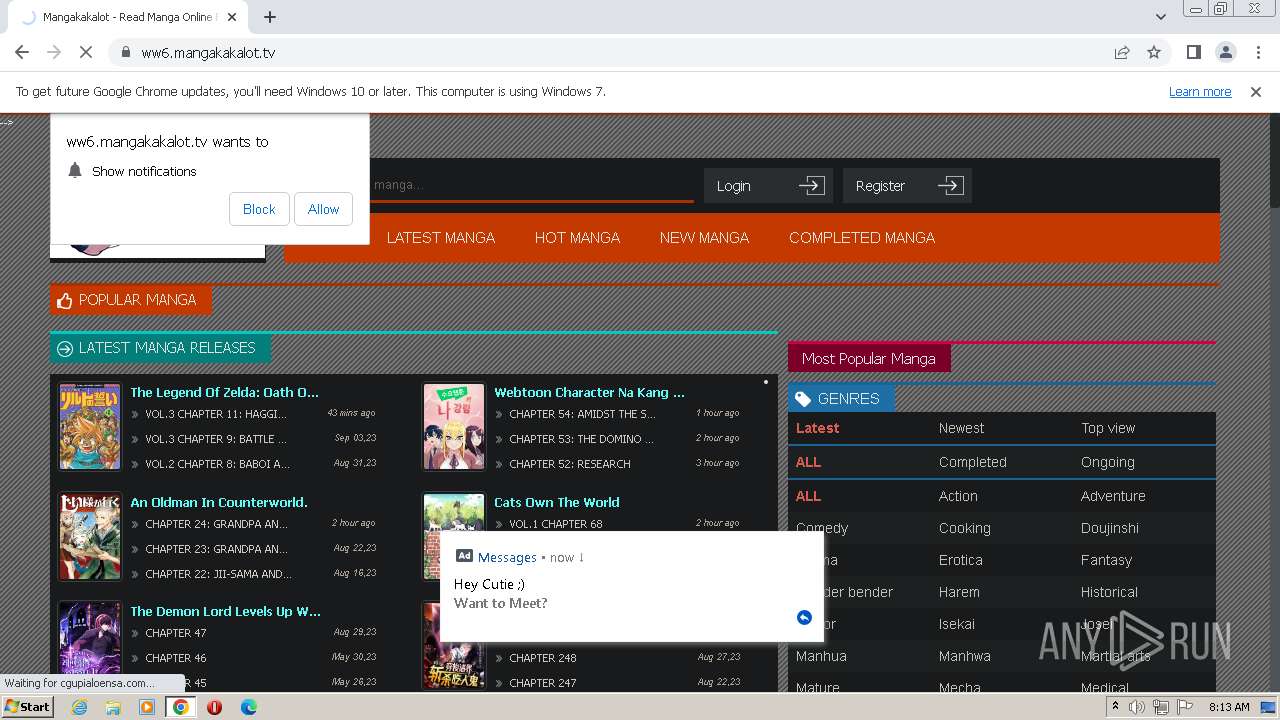Open Chapter 248 link
Image resolution: width=1280 pixels, height=720 pixels.
(x=543, y=658)
